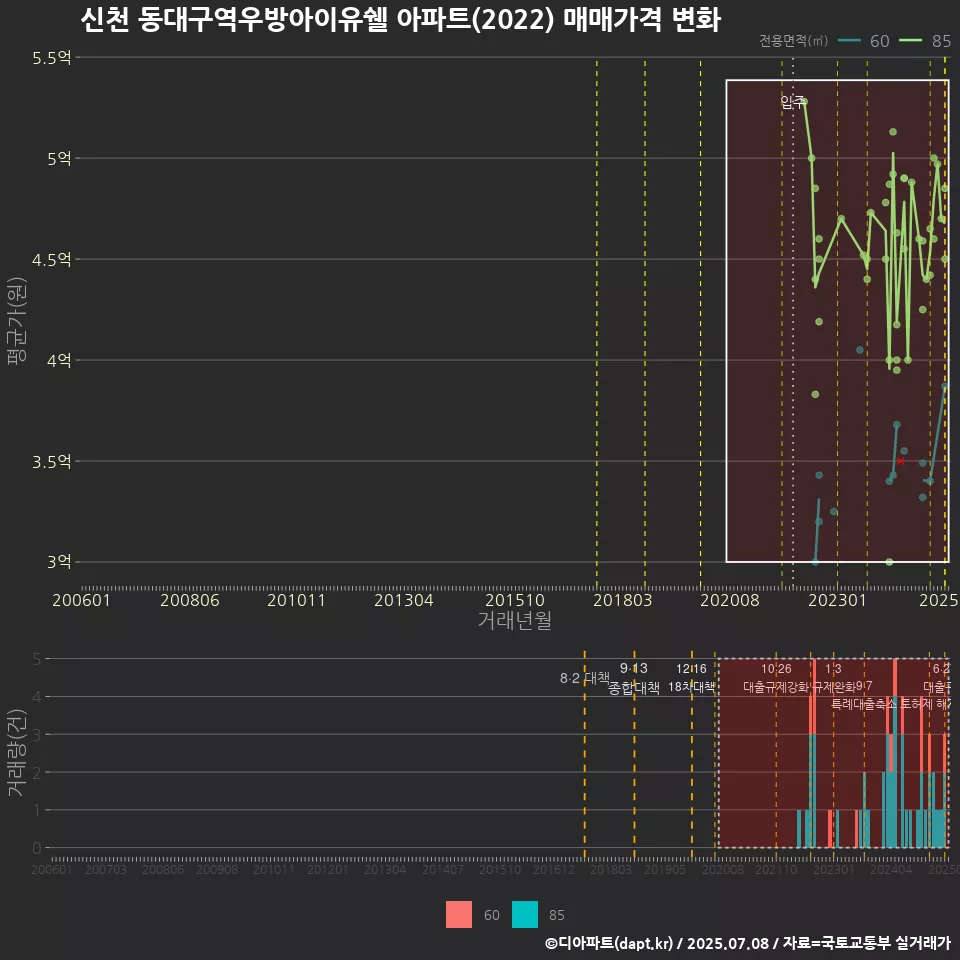The height and width of the screenshot is (960, 960).
Task: Click 201201 on the volume chart x-axis
Action: pyautogui.click(x=328, y=869)
